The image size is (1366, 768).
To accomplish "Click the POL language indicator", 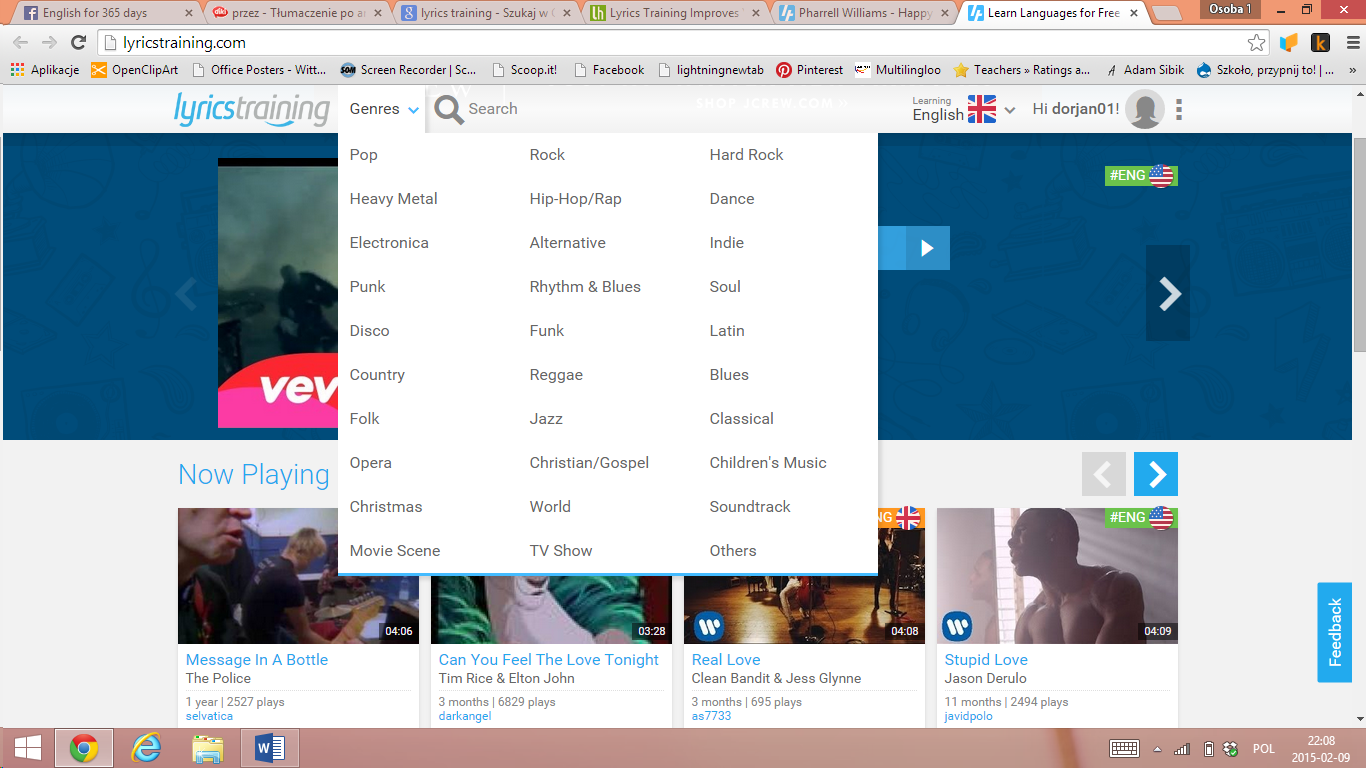I will coord(1264,748).
